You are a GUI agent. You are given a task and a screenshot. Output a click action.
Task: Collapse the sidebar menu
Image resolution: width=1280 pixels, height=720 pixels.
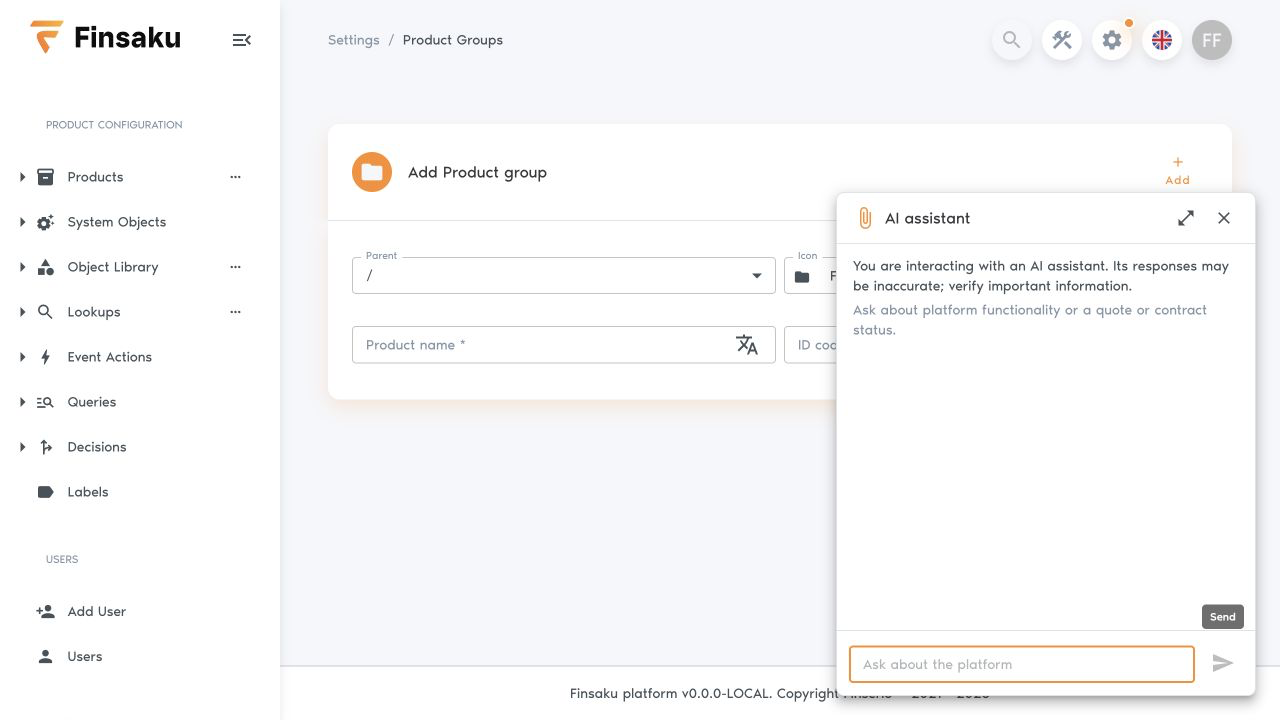[x=241, y=40]
